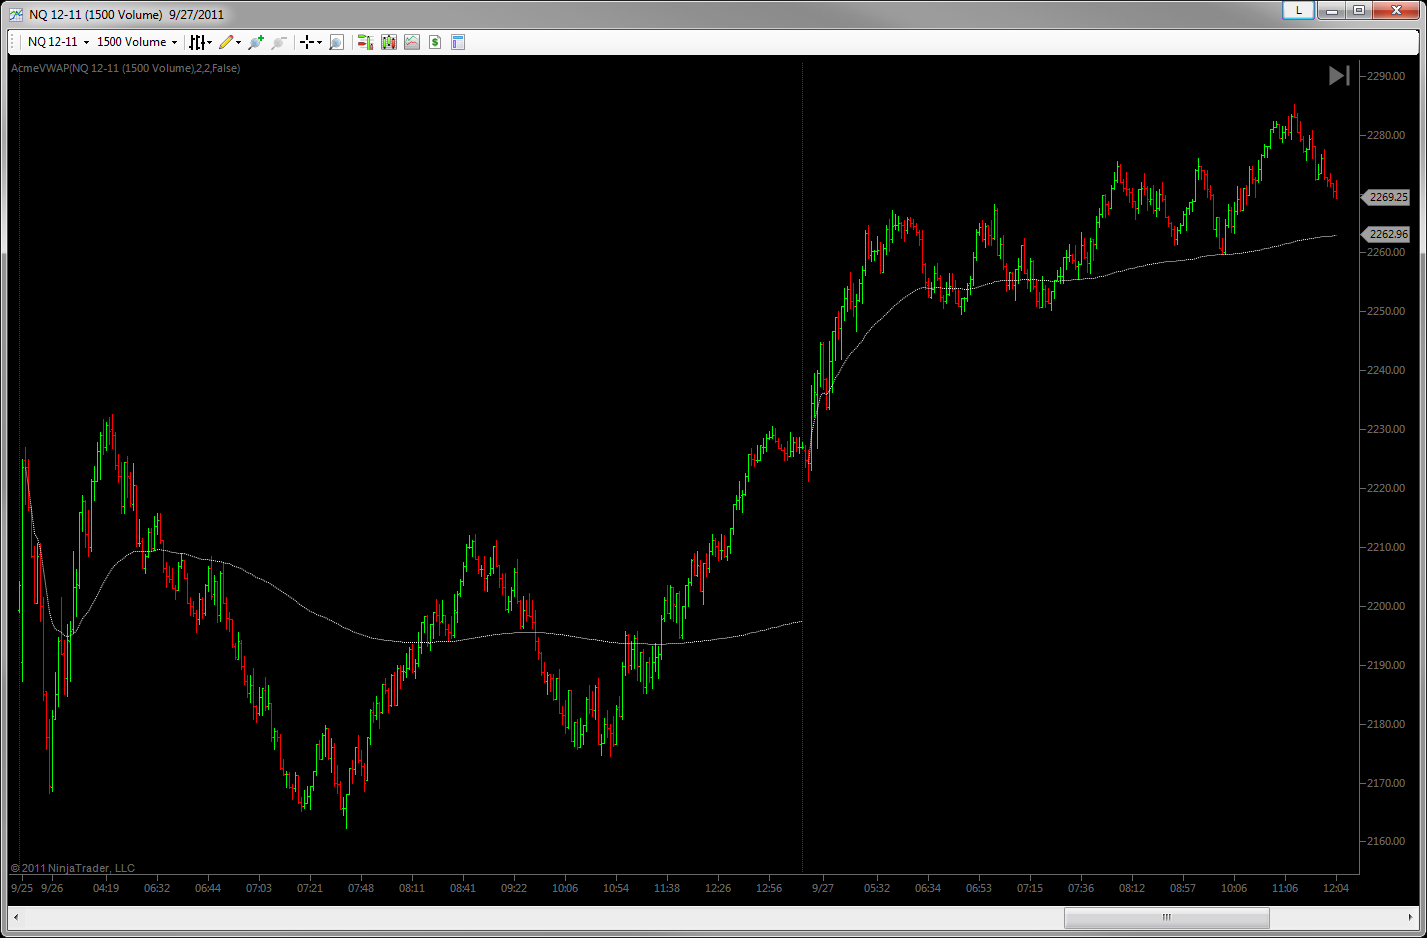Click the L link button in title bar
Image resolution: width=1427 pixels, height=938 pixels.
(x=1298, y=10)
